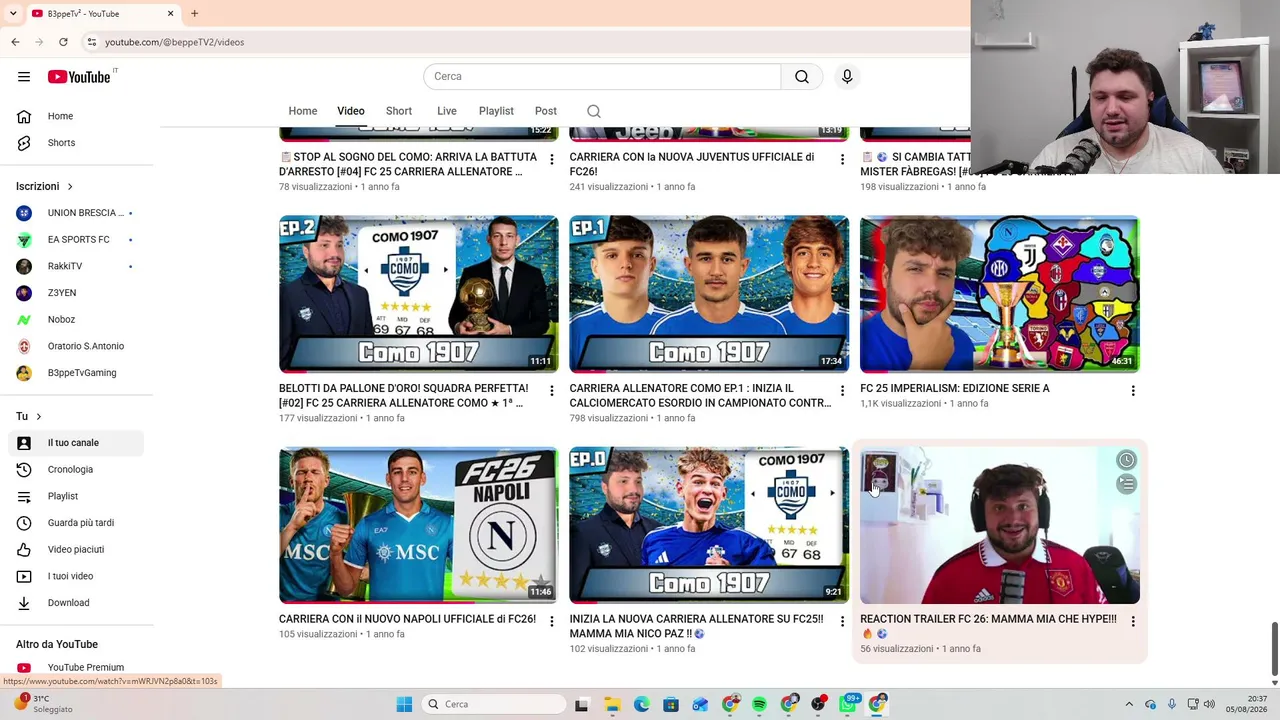Click the browser address bar URL
This screenshot has height=720, width=1280.
(x=174, y=42)
